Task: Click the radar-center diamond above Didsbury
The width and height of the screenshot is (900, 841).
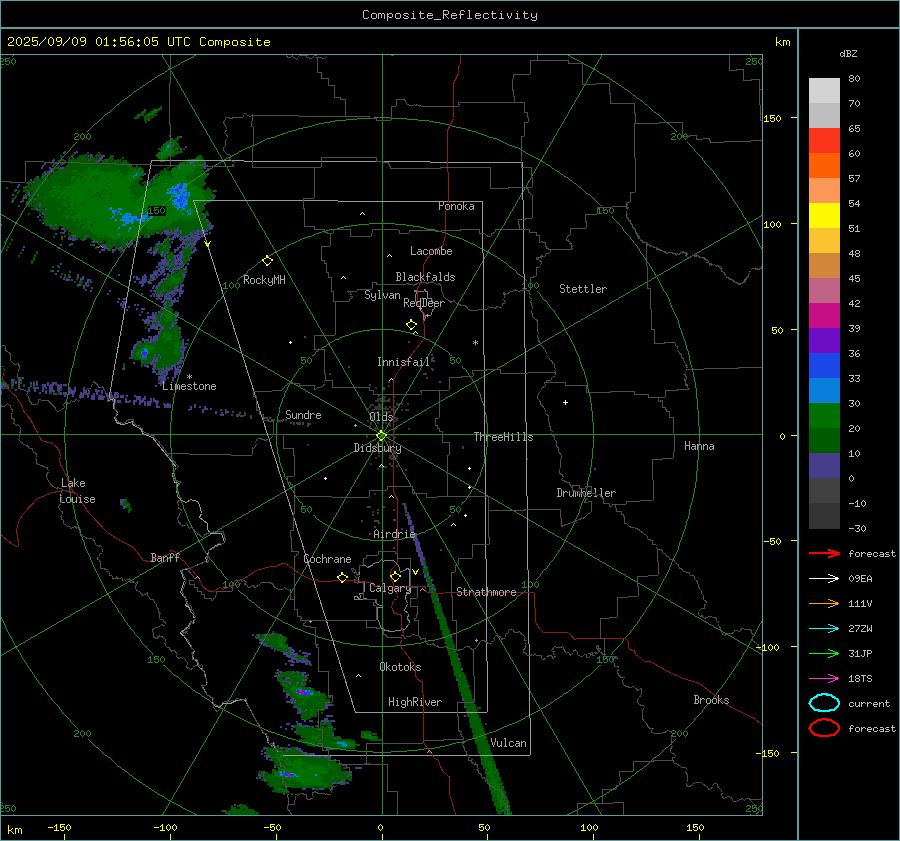Action: pos(381,436)
